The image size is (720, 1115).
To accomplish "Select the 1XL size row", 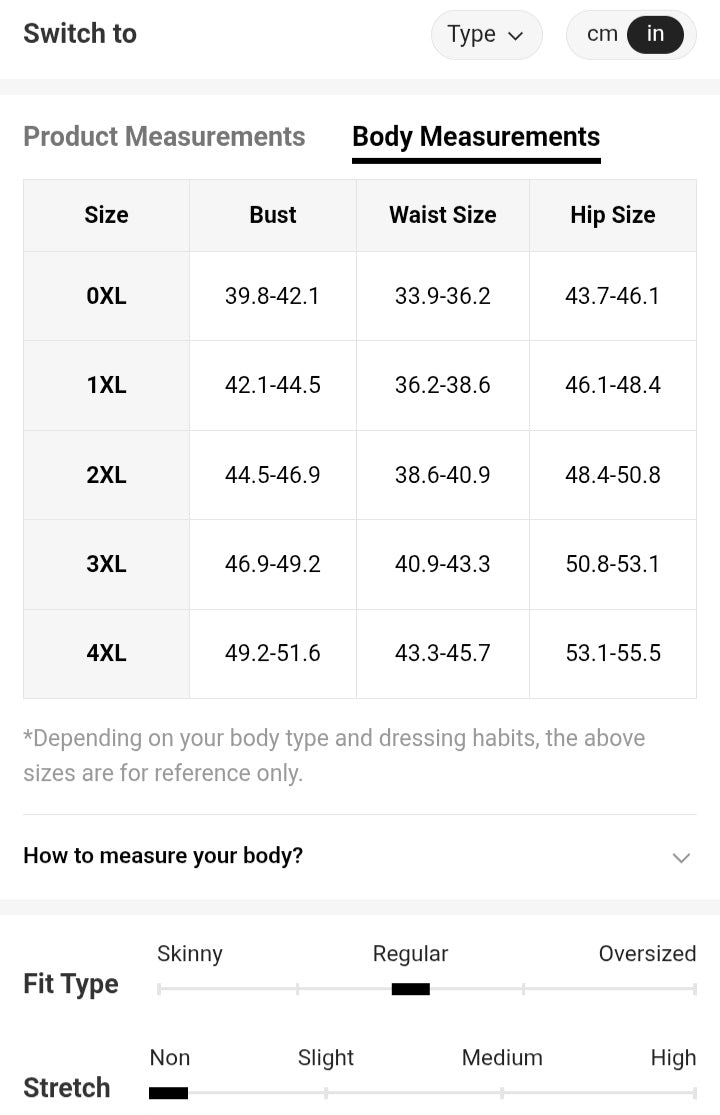I will click(106, 385).
